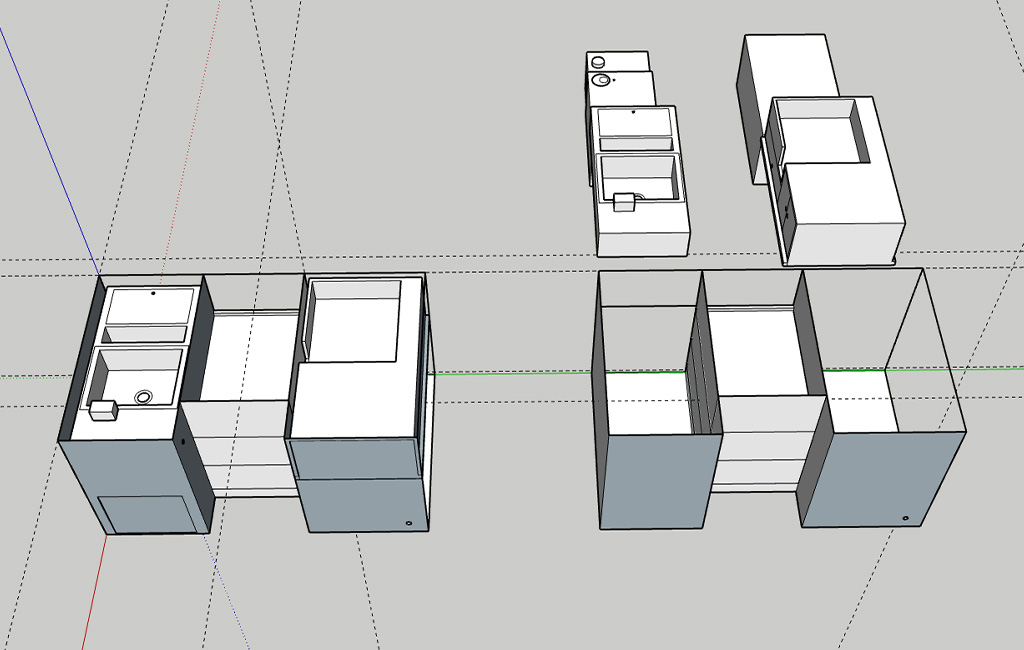
Task: Select the tall sink unit at top center
Action: click(635, 150)
